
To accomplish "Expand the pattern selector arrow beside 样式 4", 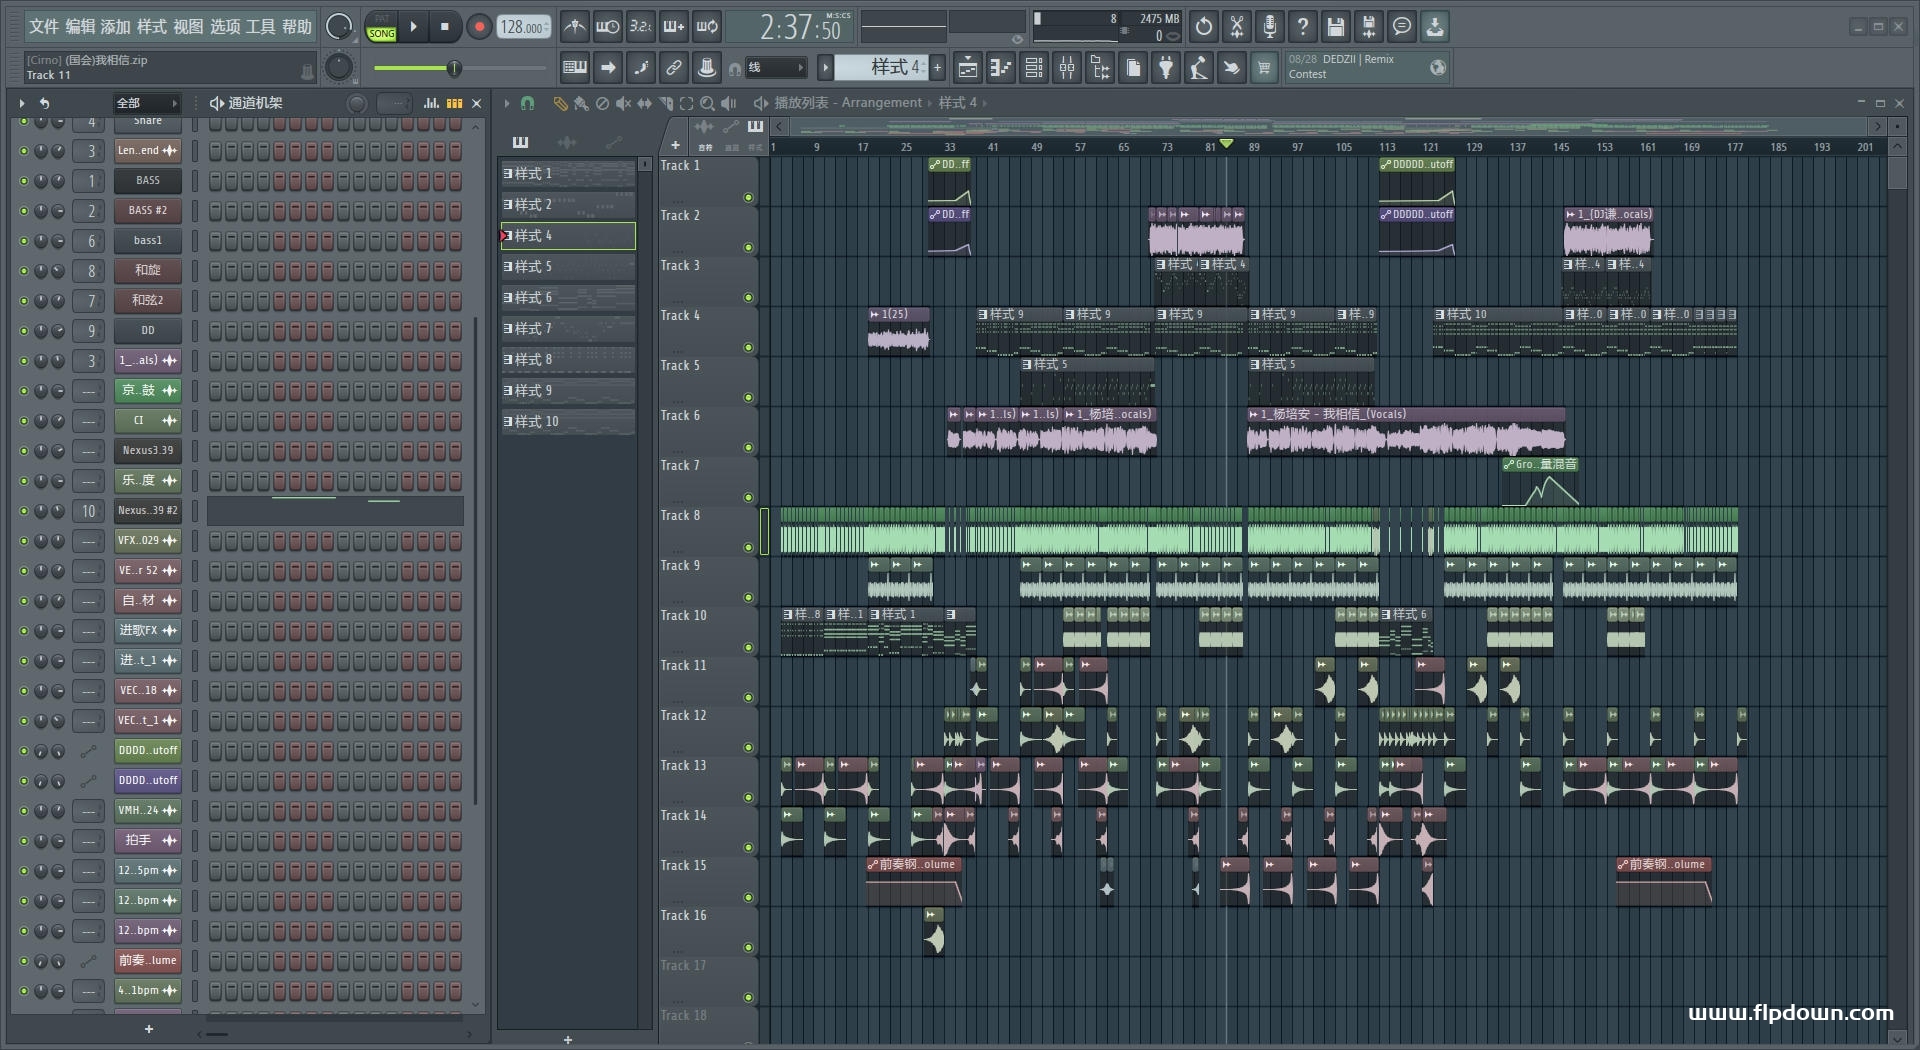I will 825,68.
